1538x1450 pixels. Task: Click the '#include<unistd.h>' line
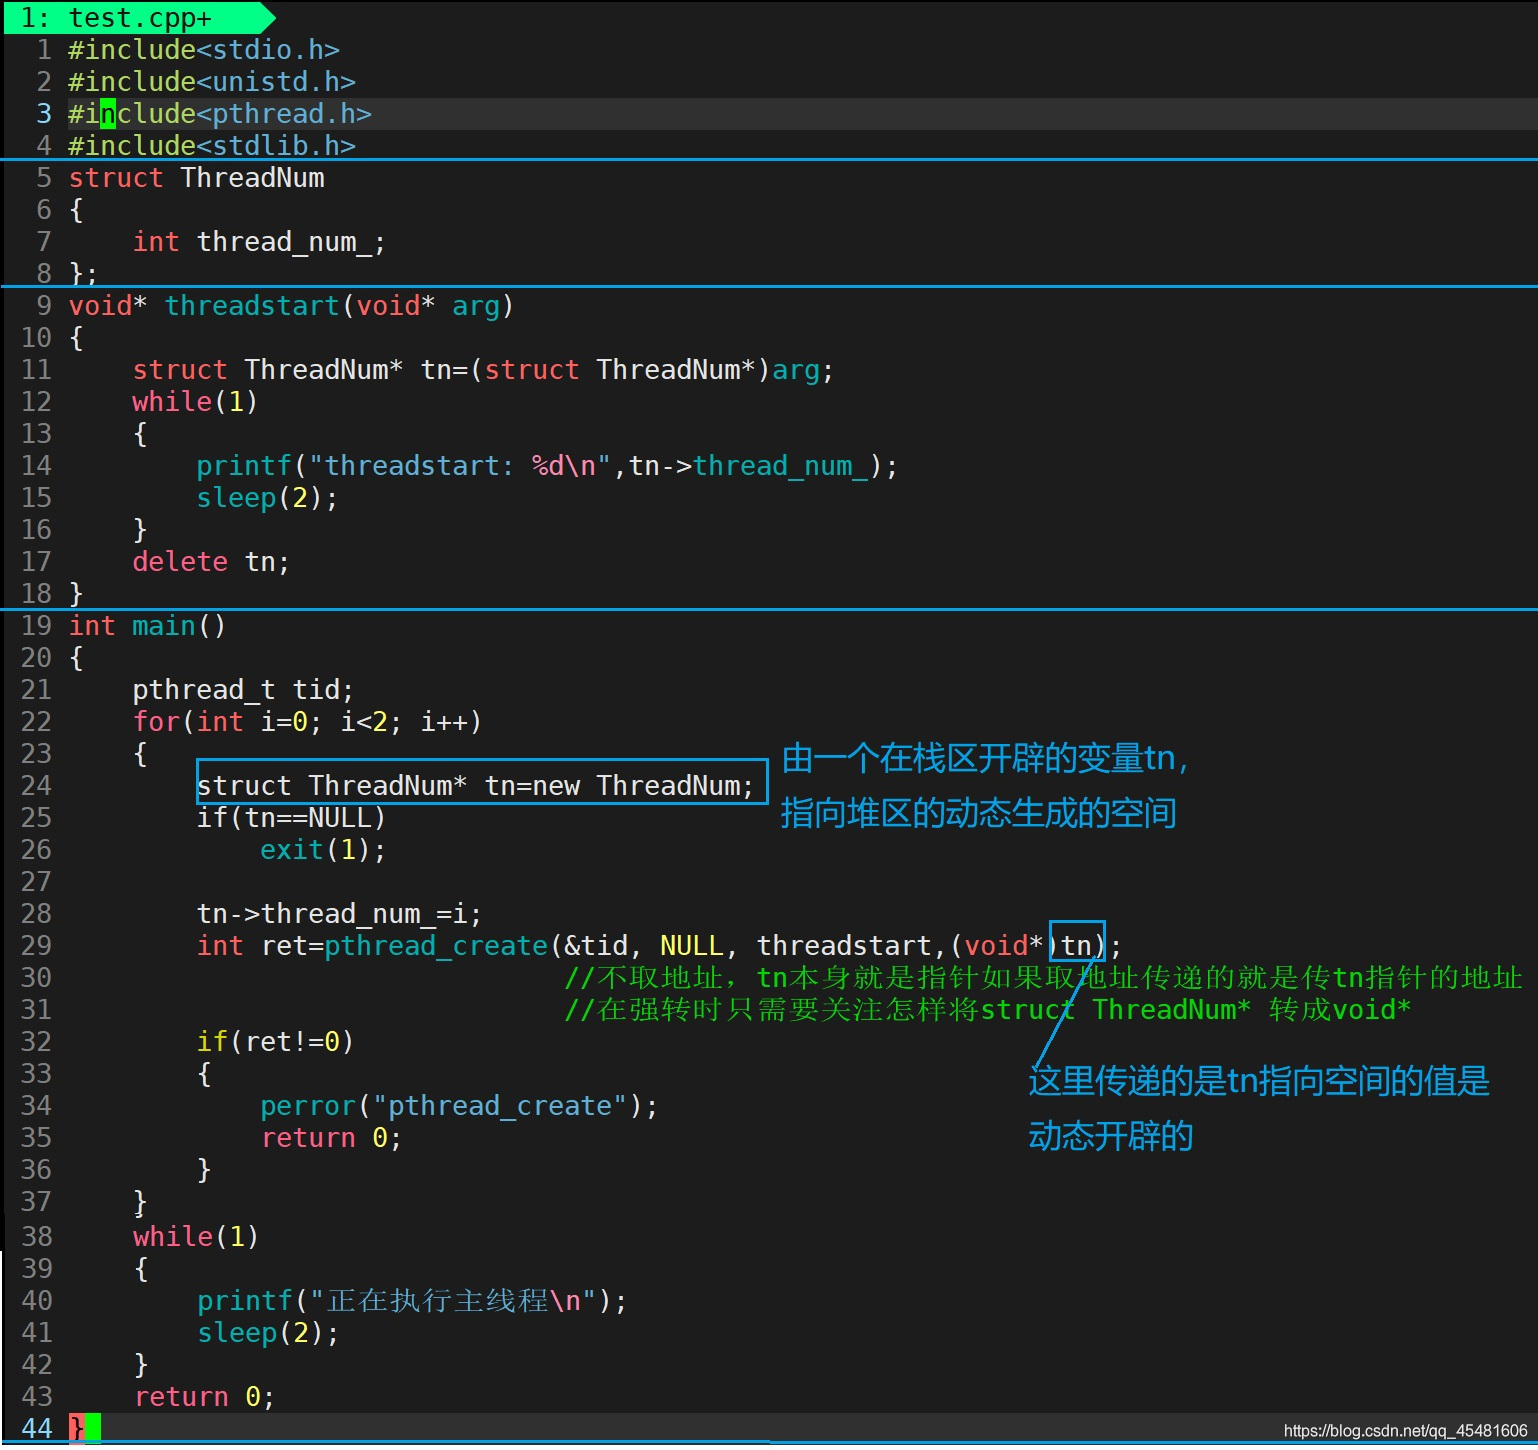coord(212,82)
